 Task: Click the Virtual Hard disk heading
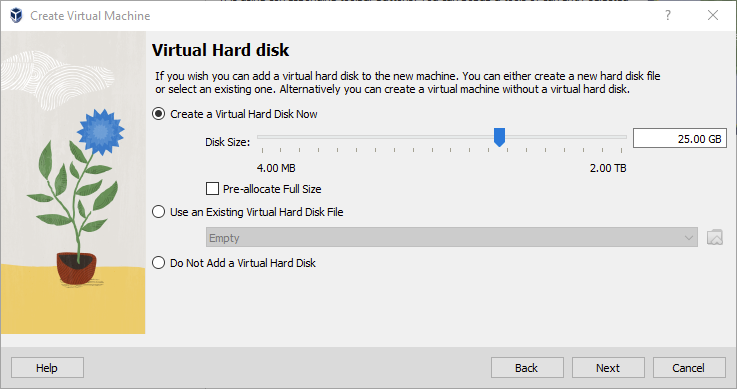pyautogui.click(x=220, y=50)
